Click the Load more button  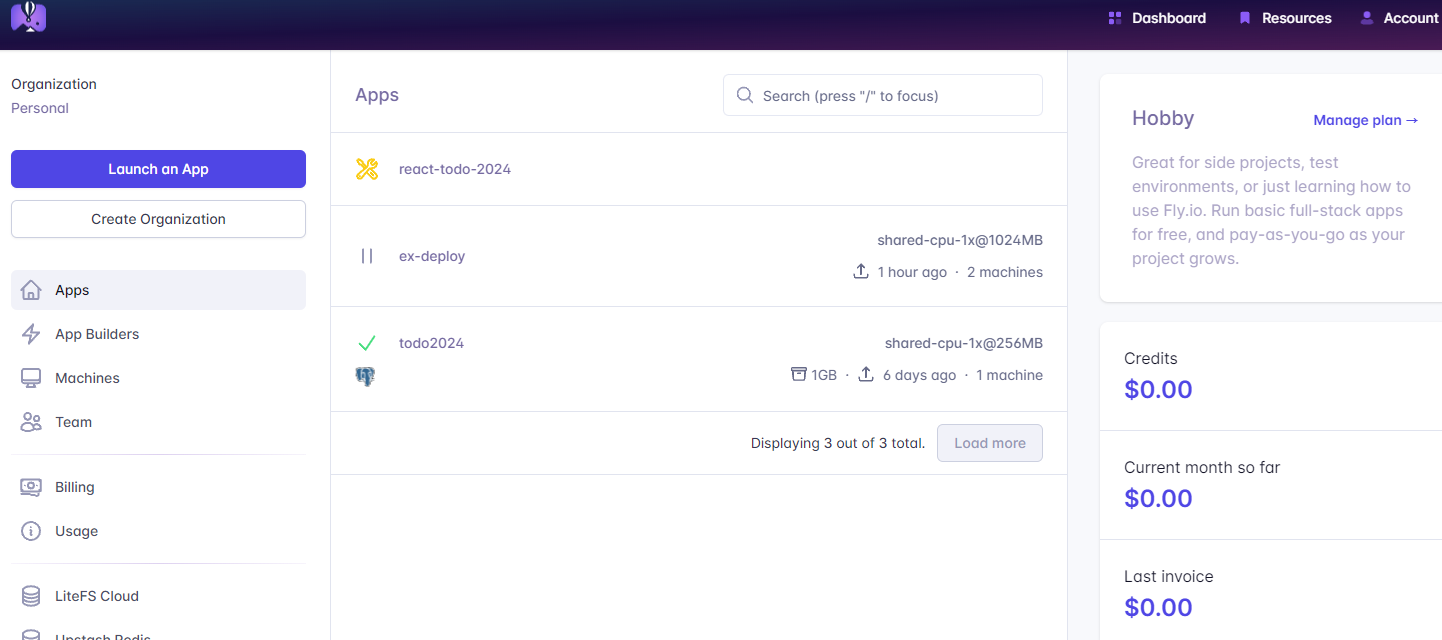[x=990, y=443]
